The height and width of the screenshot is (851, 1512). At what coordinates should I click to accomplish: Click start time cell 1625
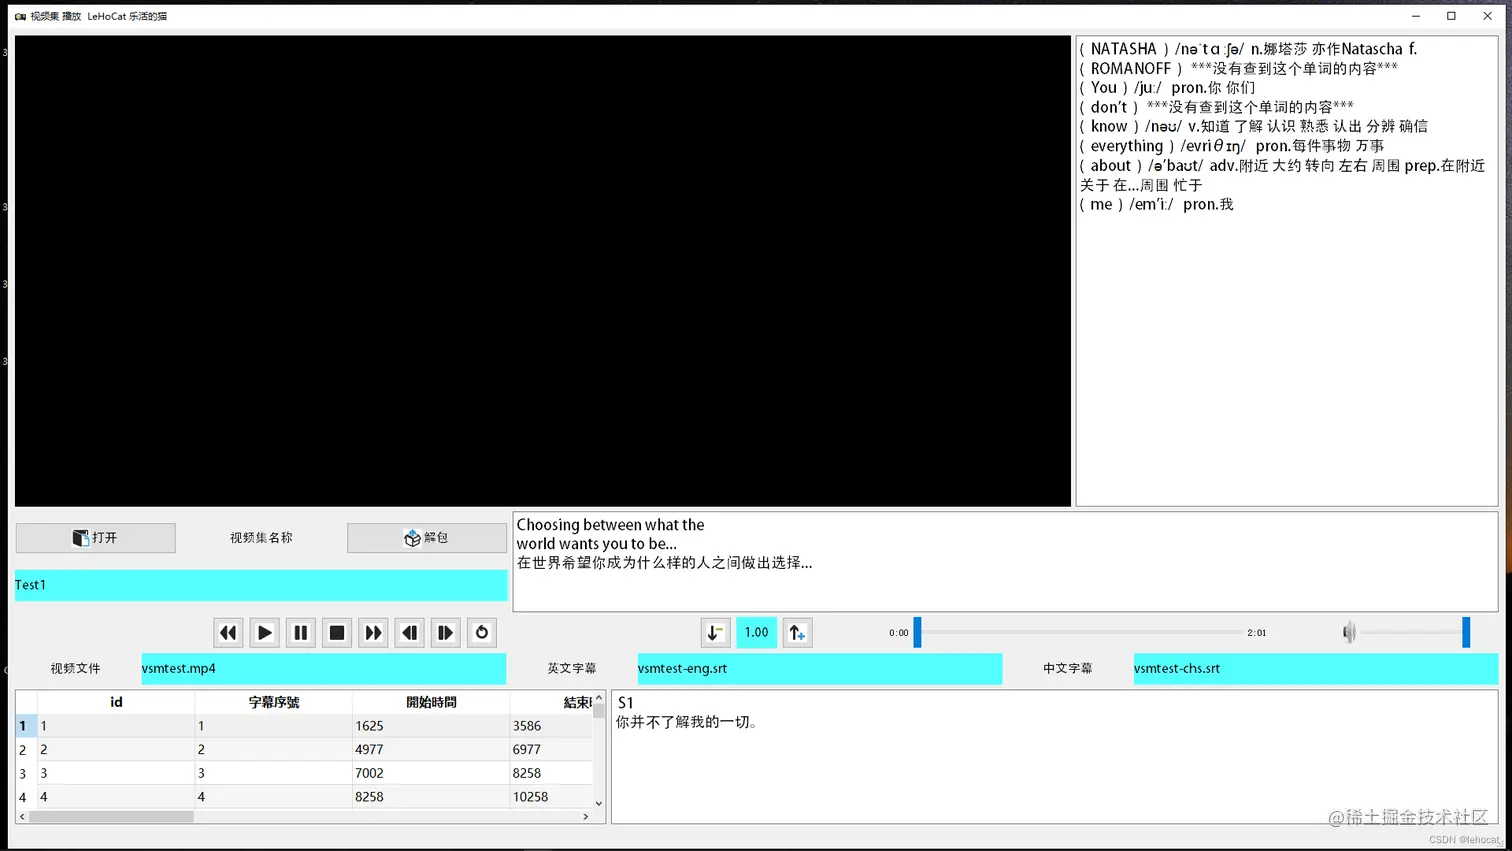point(431,726)
